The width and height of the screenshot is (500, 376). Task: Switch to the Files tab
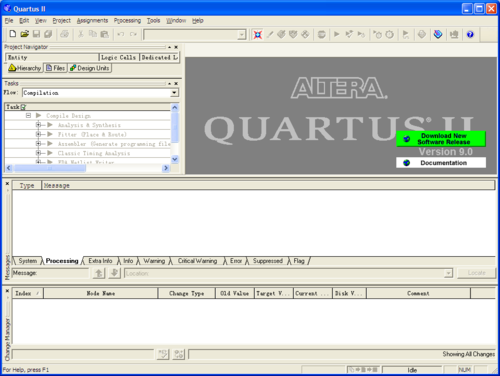click(x=56, y=68)
